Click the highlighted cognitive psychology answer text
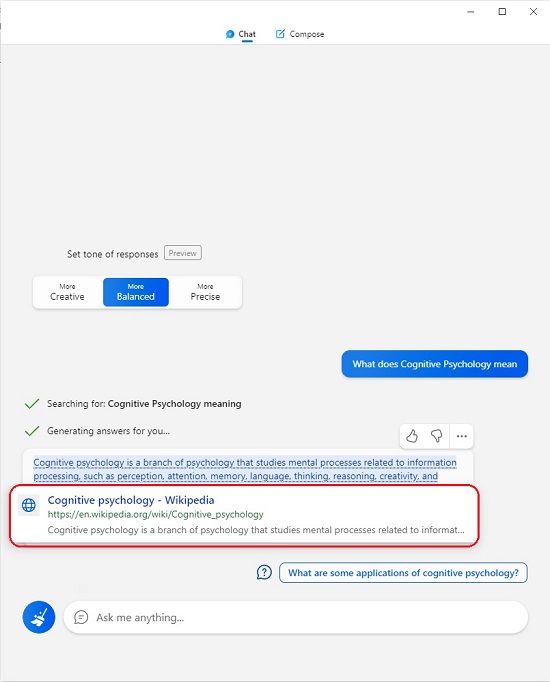Image resolution: width=550 pixels, height=682 pixels. click(245, 469)
